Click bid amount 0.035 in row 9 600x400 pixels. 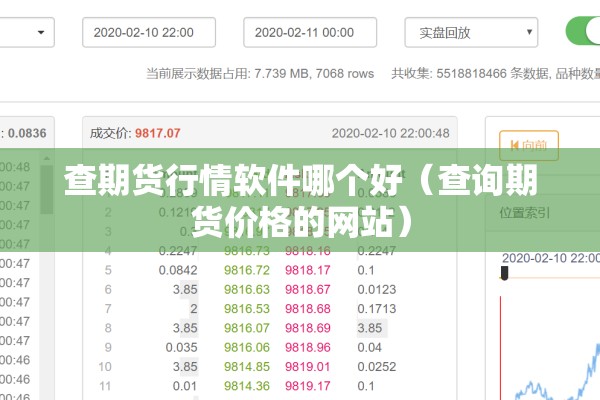click(181, 347)
